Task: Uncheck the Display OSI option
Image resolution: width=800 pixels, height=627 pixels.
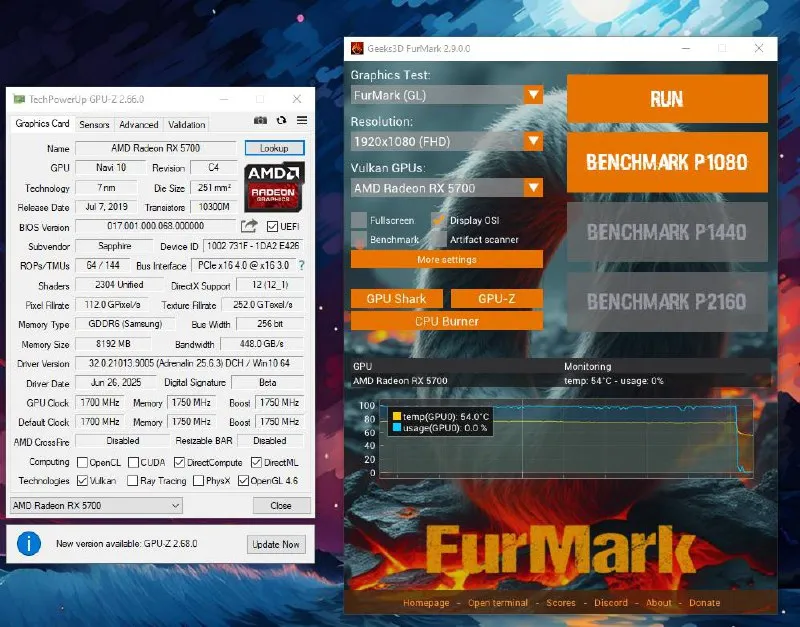Action: click(x=439, y=220)
